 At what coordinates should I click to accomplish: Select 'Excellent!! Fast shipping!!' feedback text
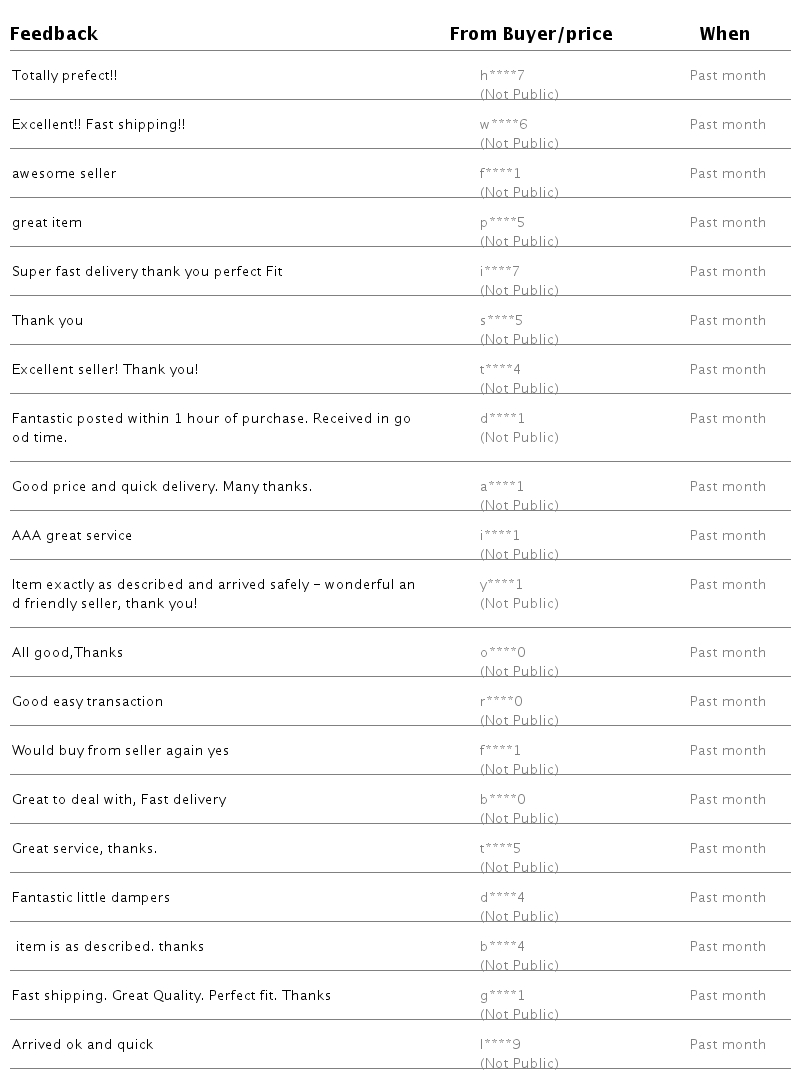pyautogui.click(x=98, y=125)
